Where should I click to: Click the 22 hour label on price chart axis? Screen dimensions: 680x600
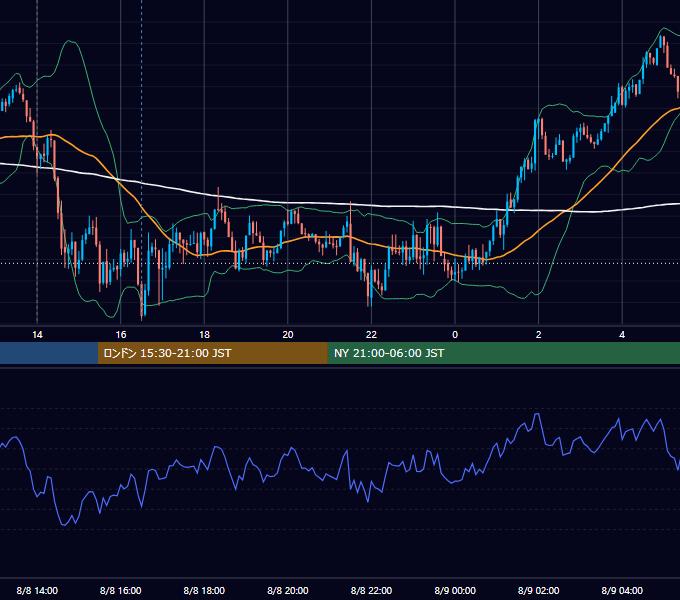(371, 335)
